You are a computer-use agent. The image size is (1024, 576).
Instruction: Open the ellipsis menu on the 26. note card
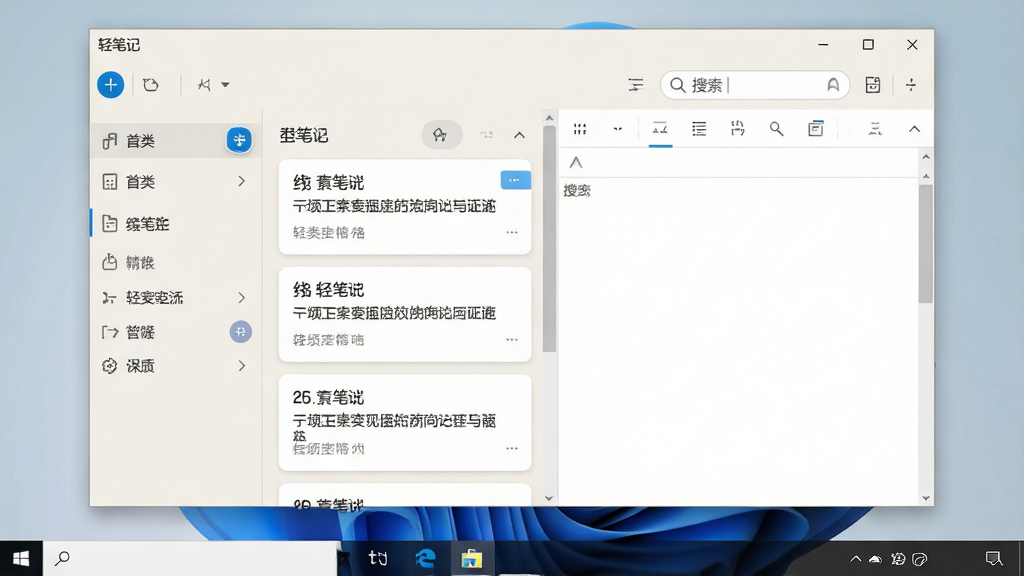click(511, 449)
